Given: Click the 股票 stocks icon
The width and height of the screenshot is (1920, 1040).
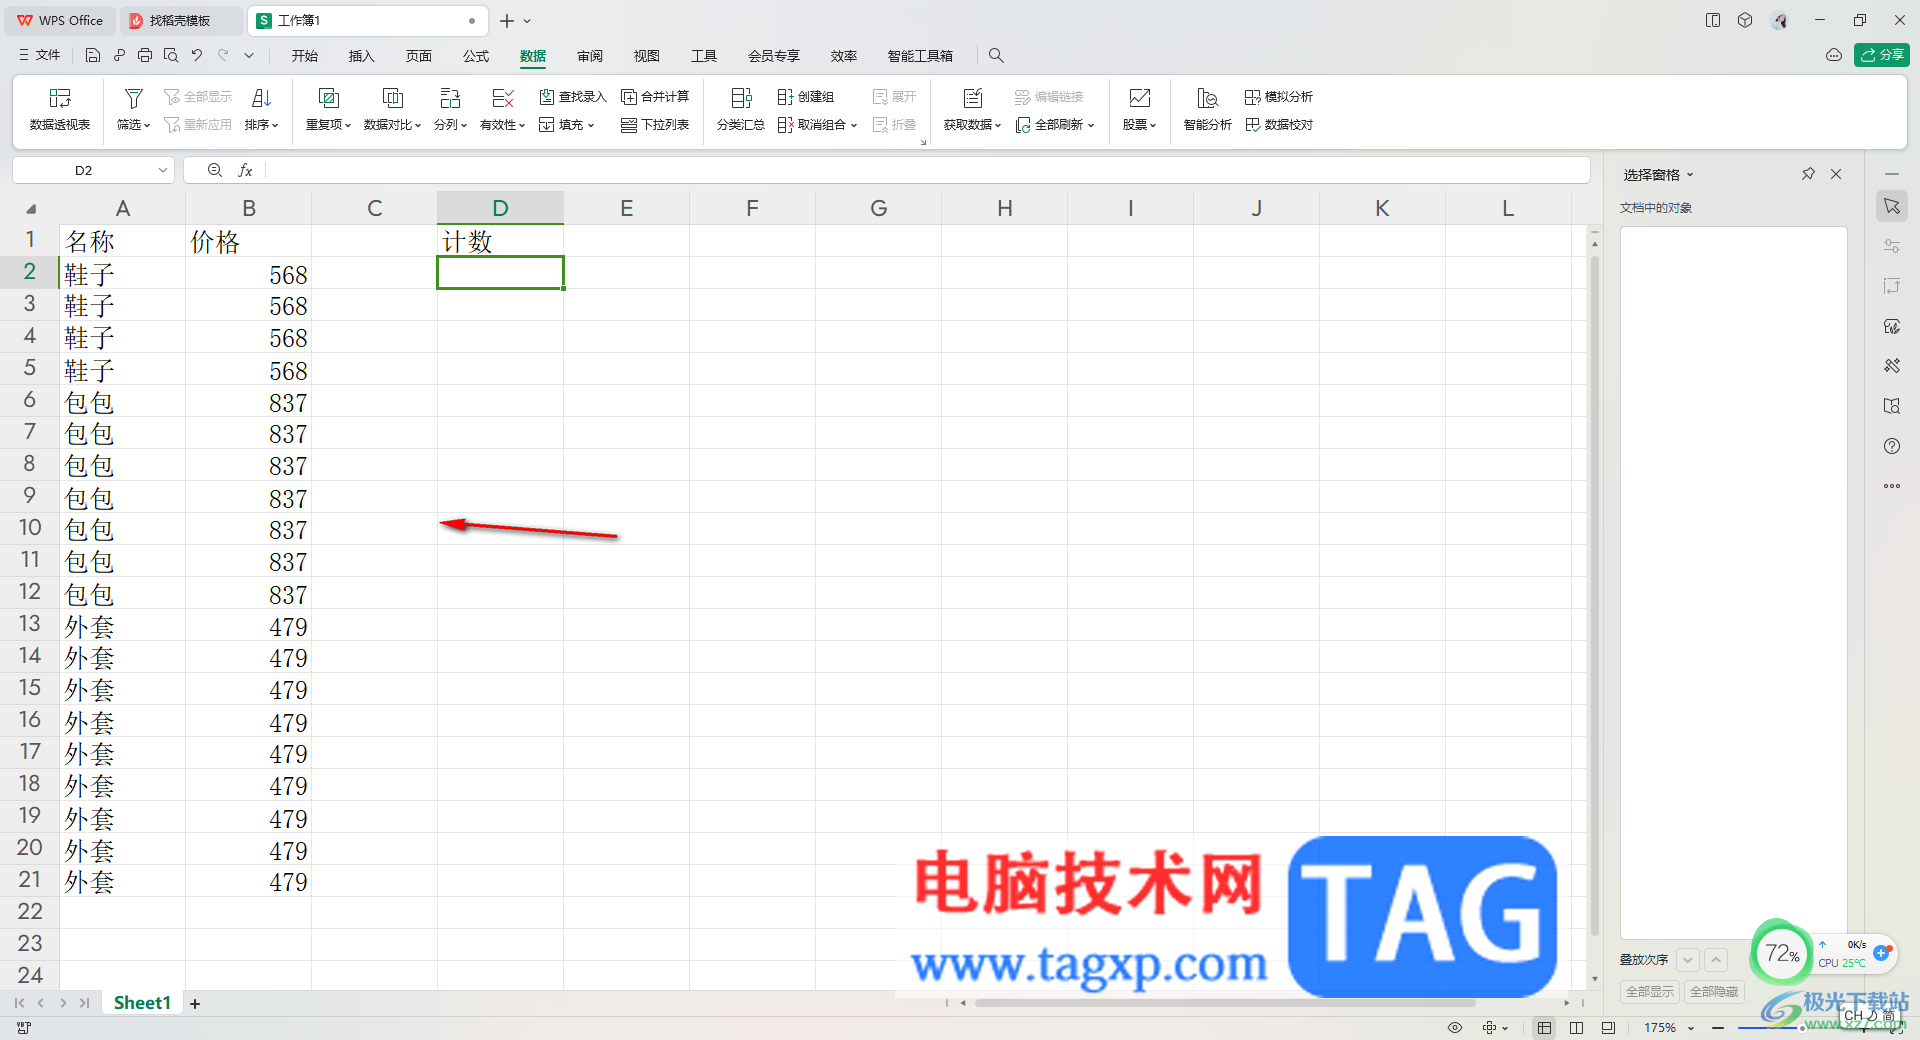Looking at the screenshot, I should (1139, 98).
